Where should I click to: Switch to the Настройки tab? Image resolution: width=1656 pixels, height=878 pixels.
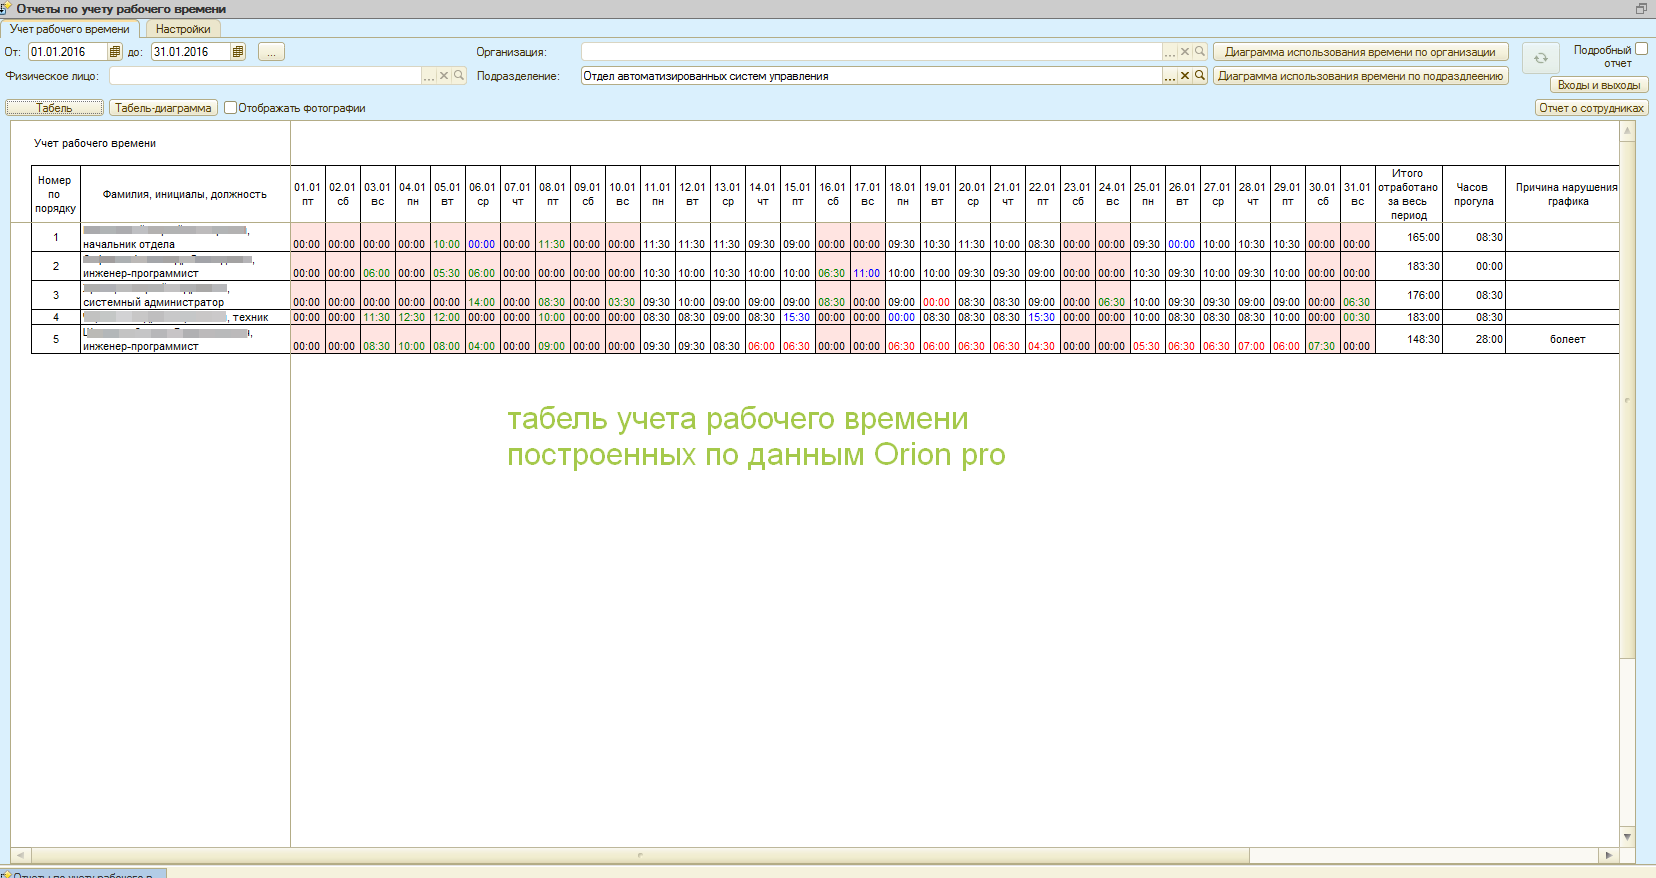[183, 29]
